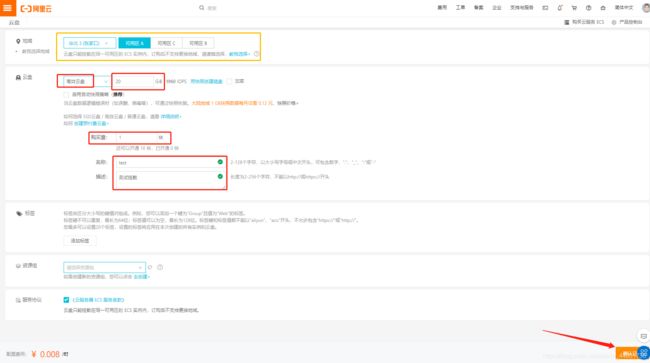Open the language menu in header
The height and width of the screenshot is (363, 650).
coord(624,8)
